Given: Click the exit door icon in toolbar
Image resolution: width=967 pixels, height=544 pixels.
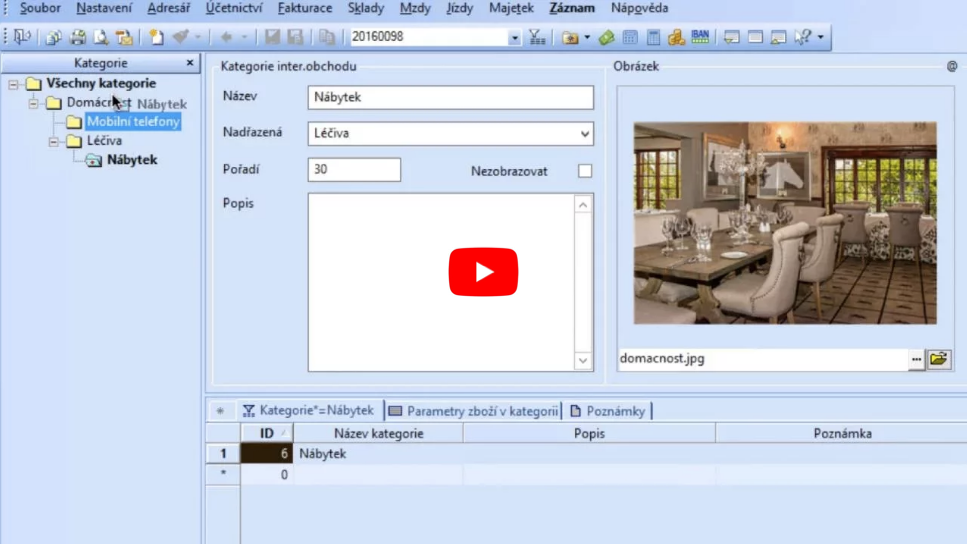Looking at the screenshot, I should coord(22,37).
